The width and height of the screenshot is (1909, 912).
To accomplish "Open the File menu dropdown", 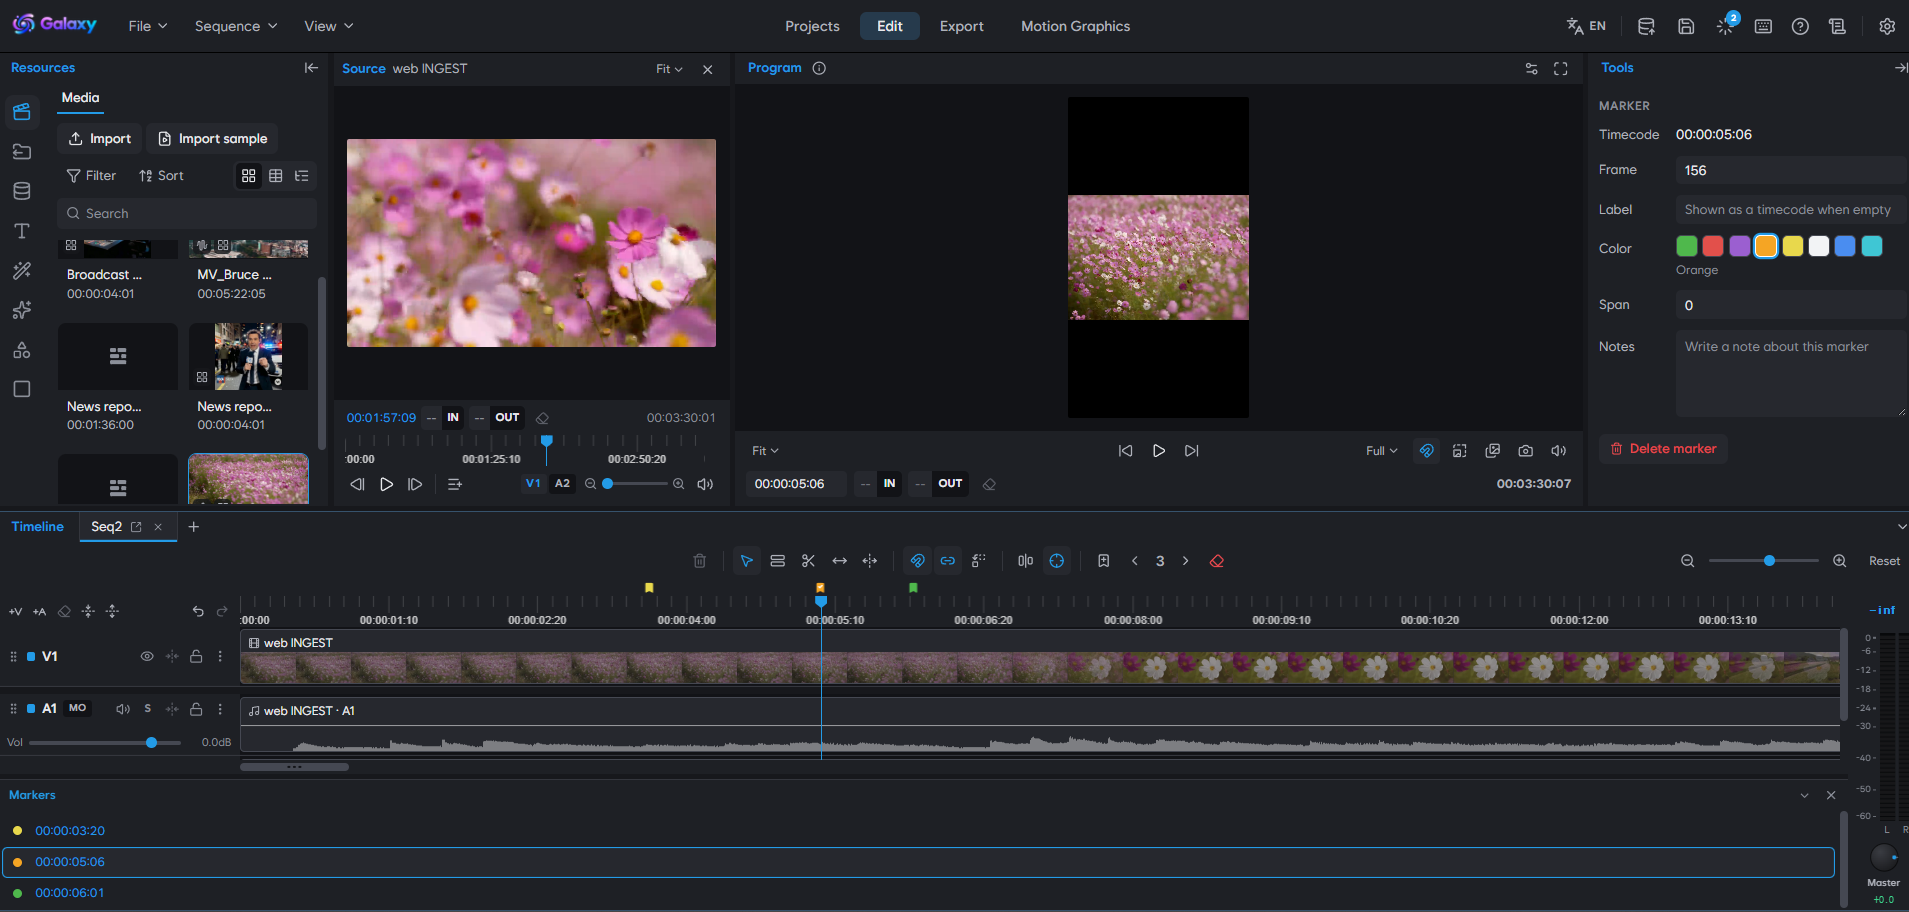I will pyautogui.click(x=148, y=26).
